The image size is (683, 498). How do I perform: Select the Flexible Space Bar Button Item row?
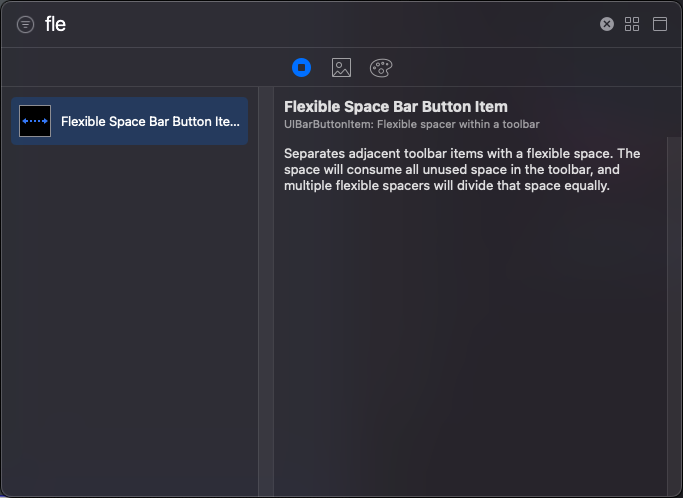click(x=130, y=121)
